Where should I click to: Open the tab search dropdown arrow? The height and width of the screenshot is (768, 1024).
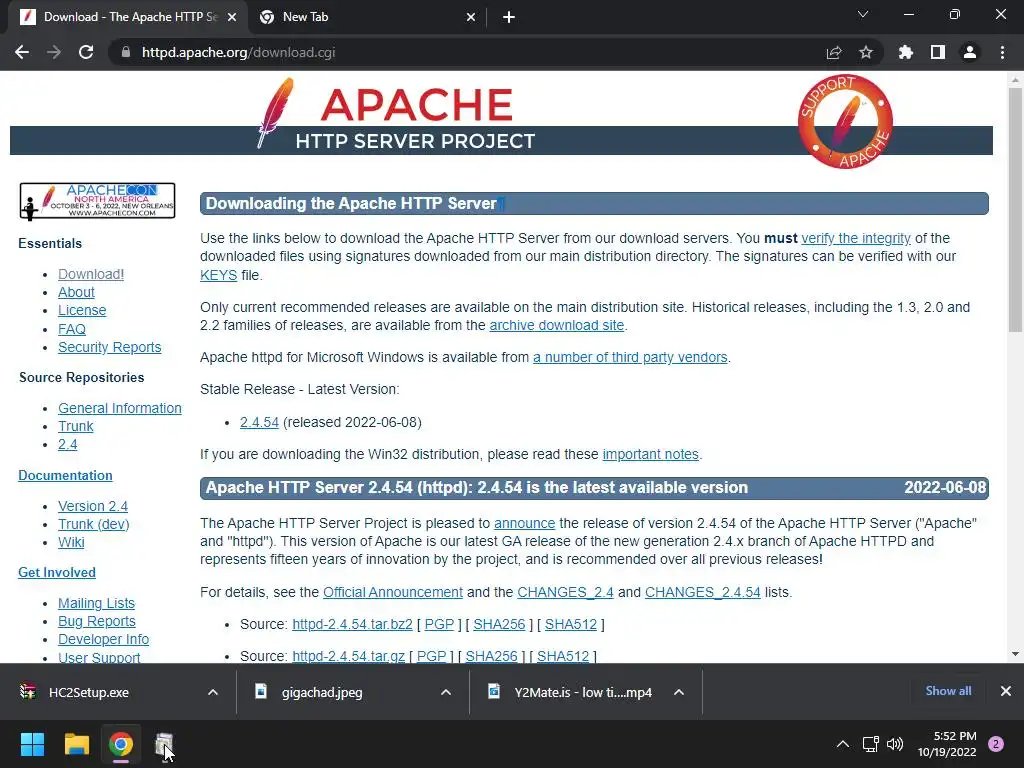[863, 14]
